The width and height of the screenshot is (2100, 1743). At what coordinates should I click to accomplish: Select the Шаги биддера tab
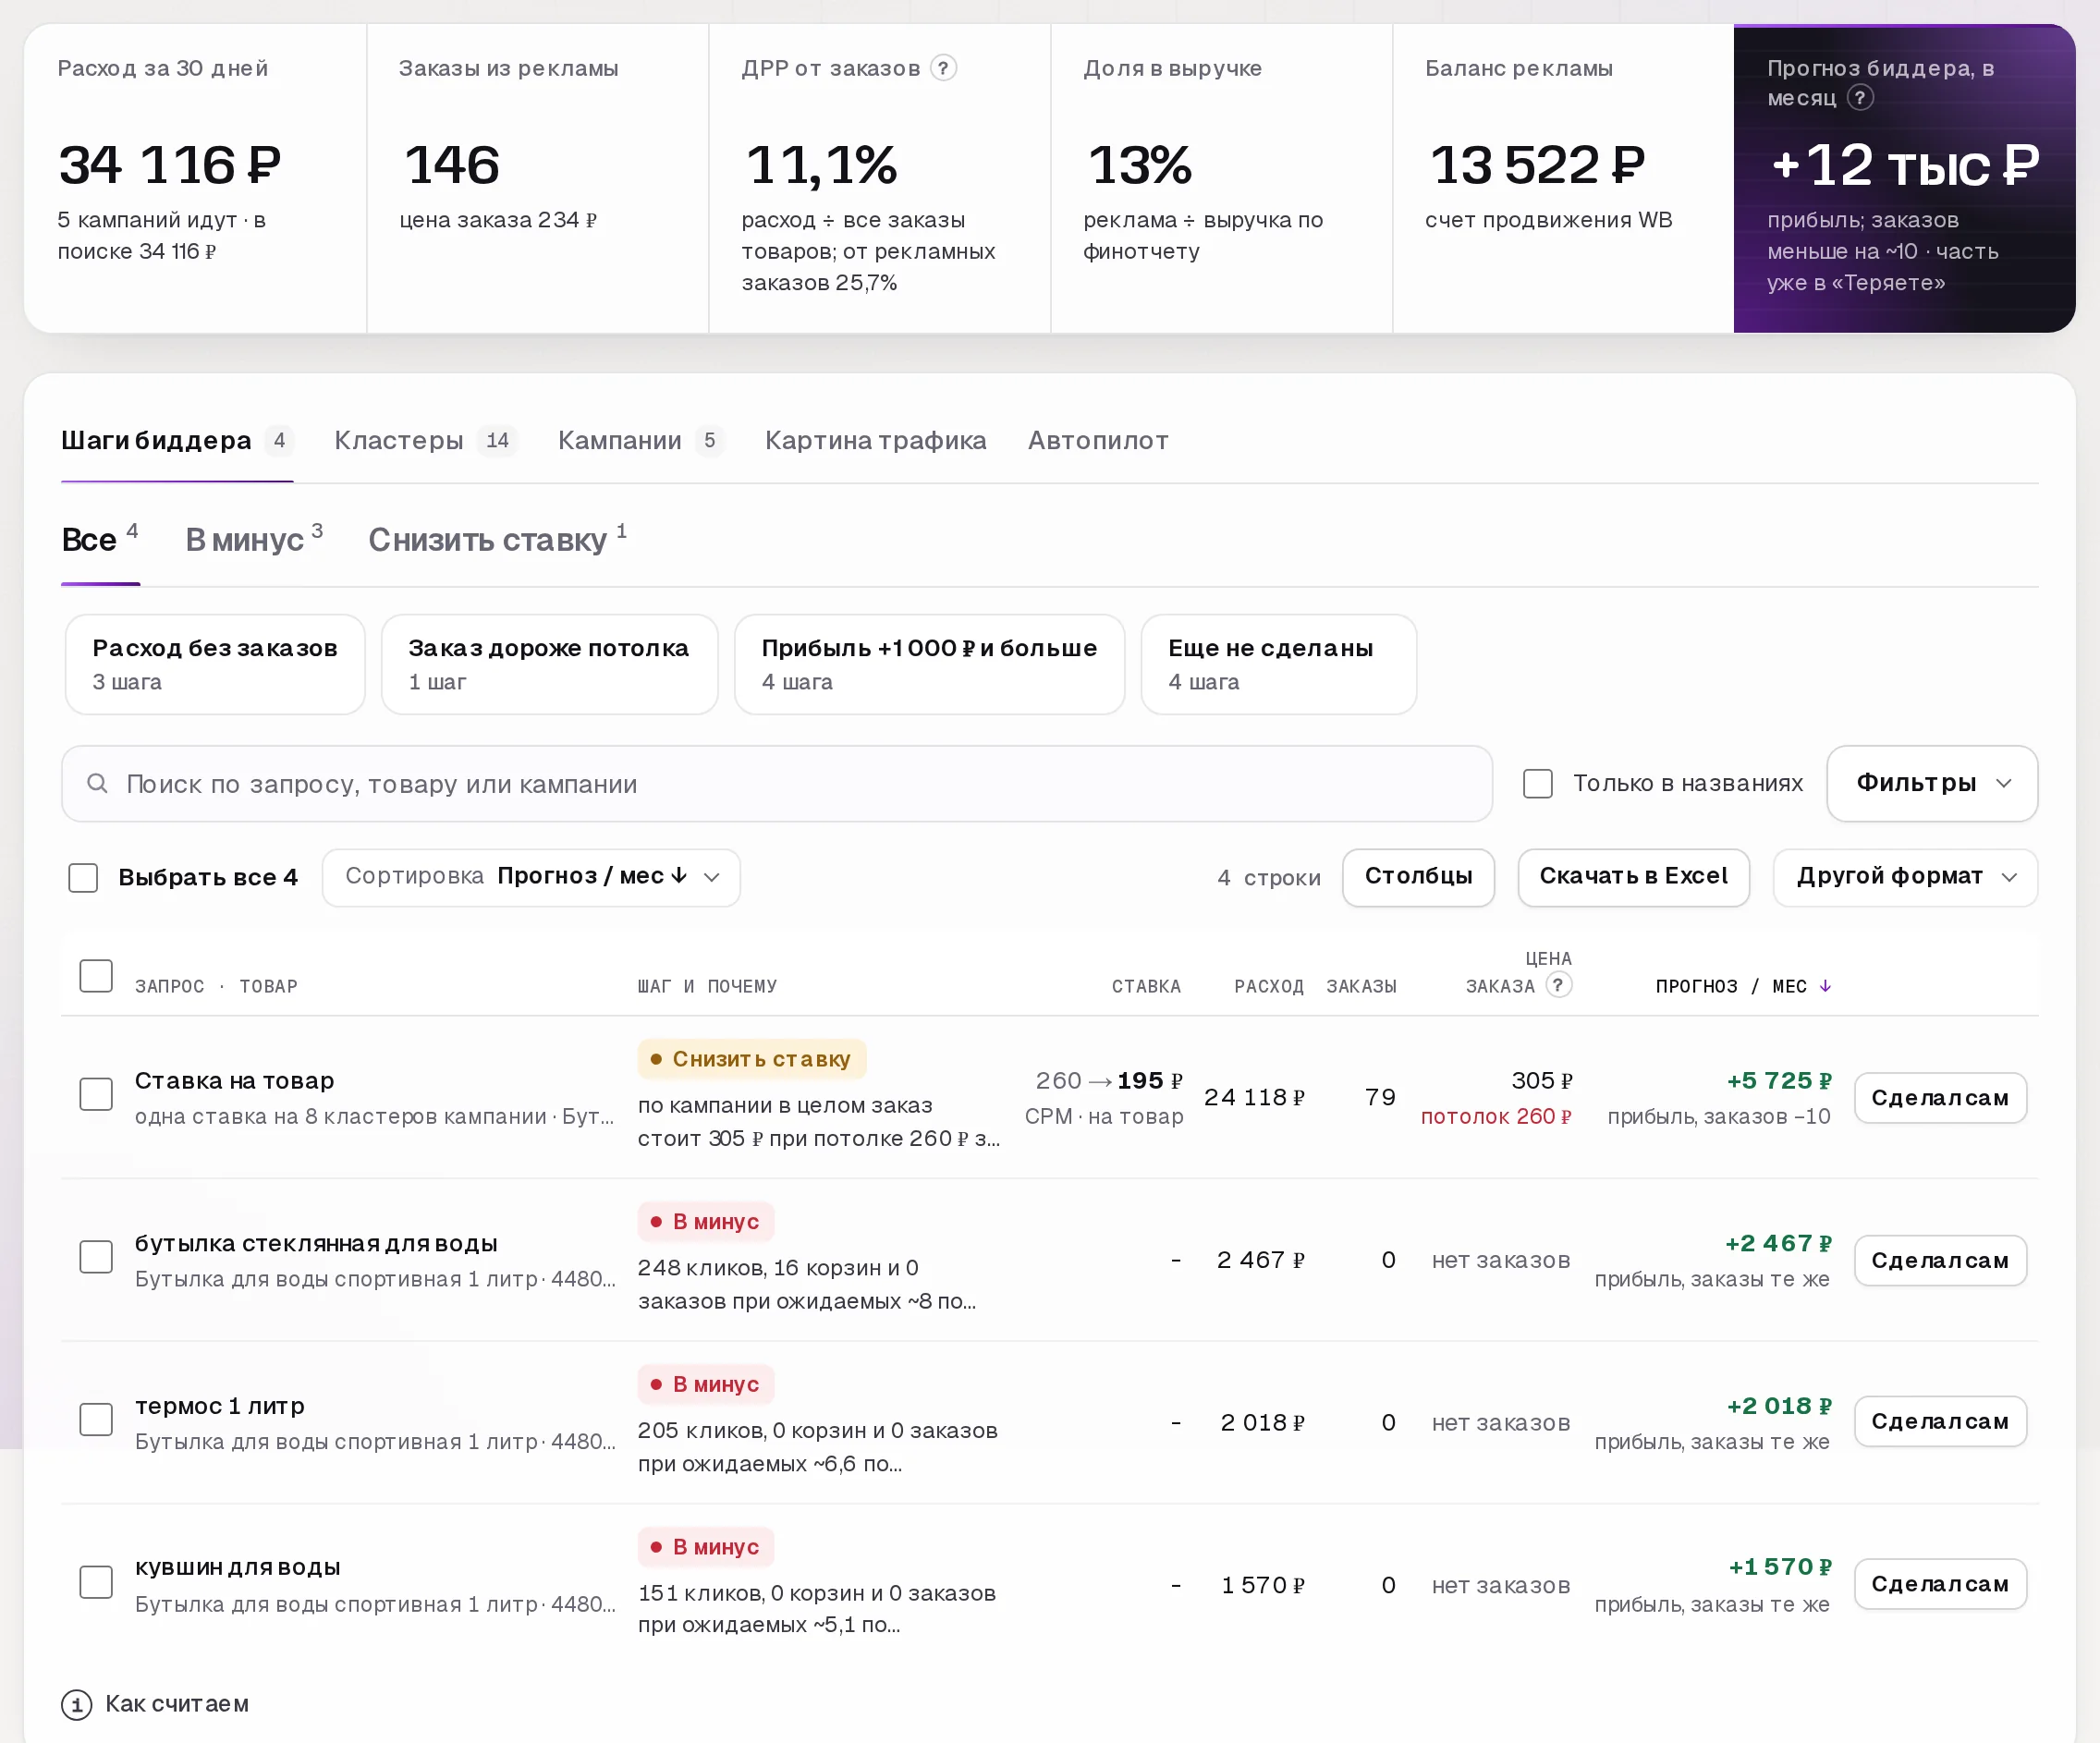[x=177, y=441]
